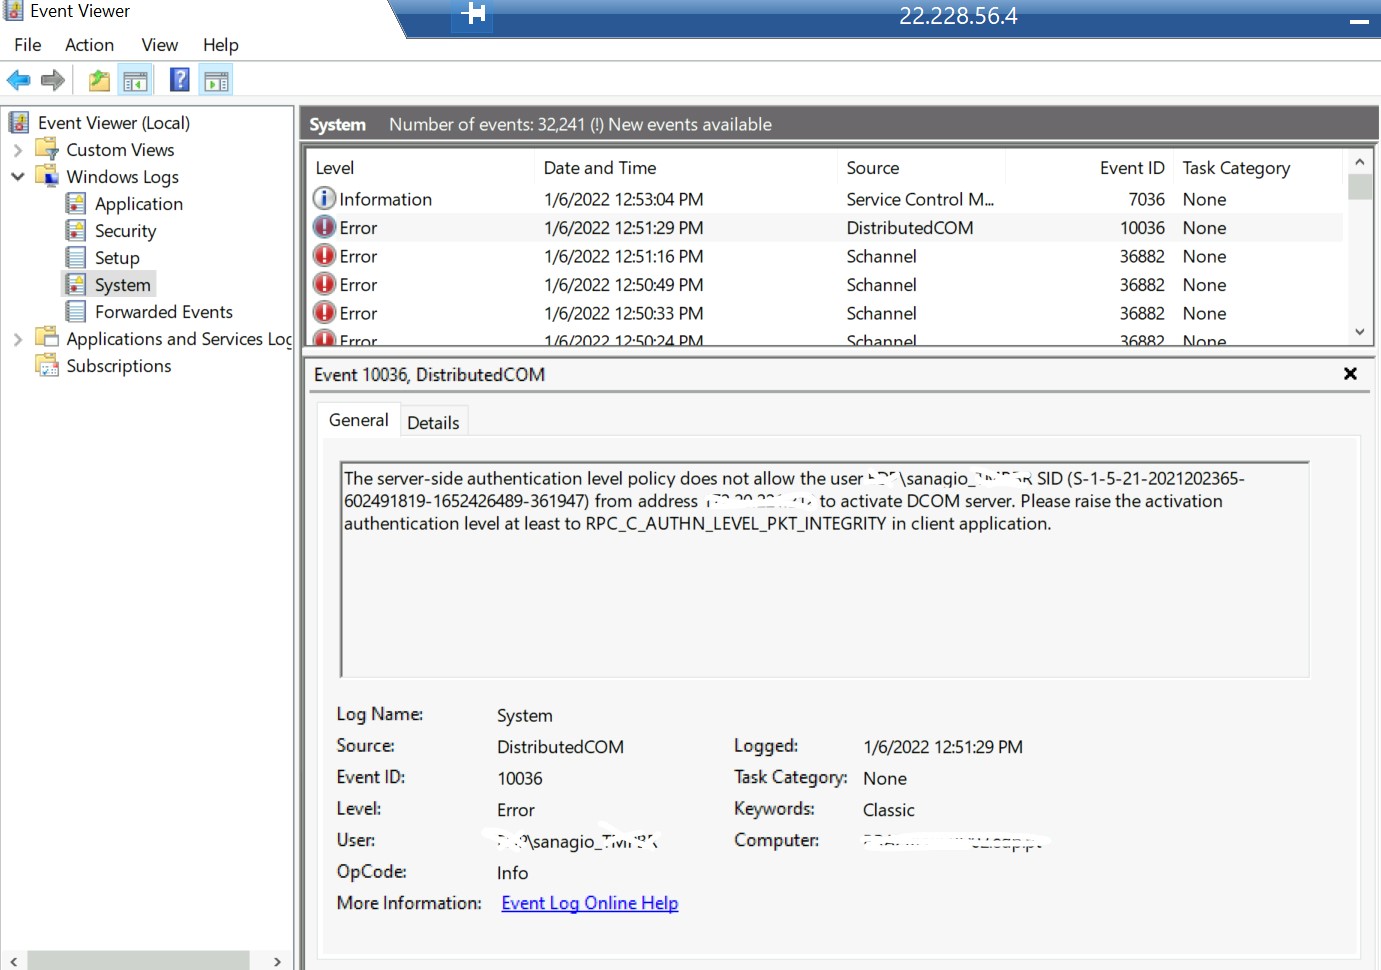Expand Applications and Services Logs node
Image resolution: width=1381 pixels, height=970 pixels.
18,339
